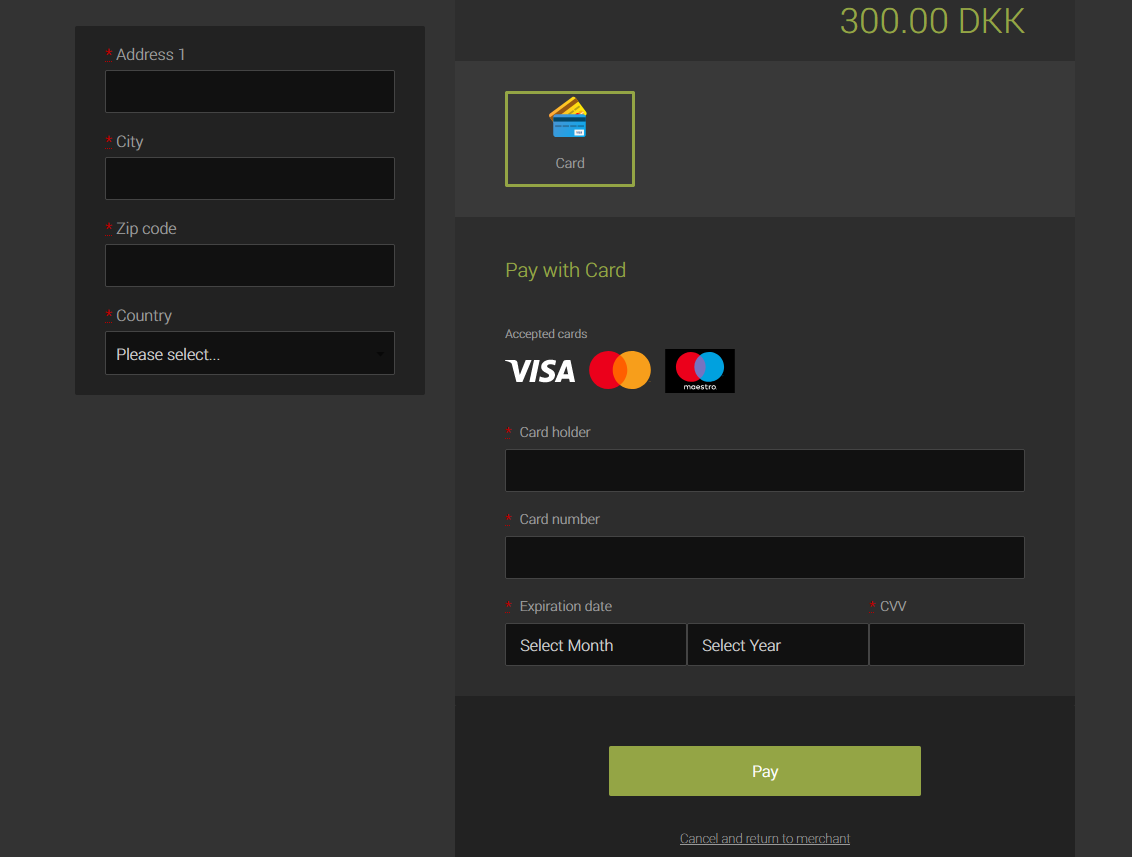Focus the Zip code field
This screenshot has width=1132, height=857.
point(249,266)
